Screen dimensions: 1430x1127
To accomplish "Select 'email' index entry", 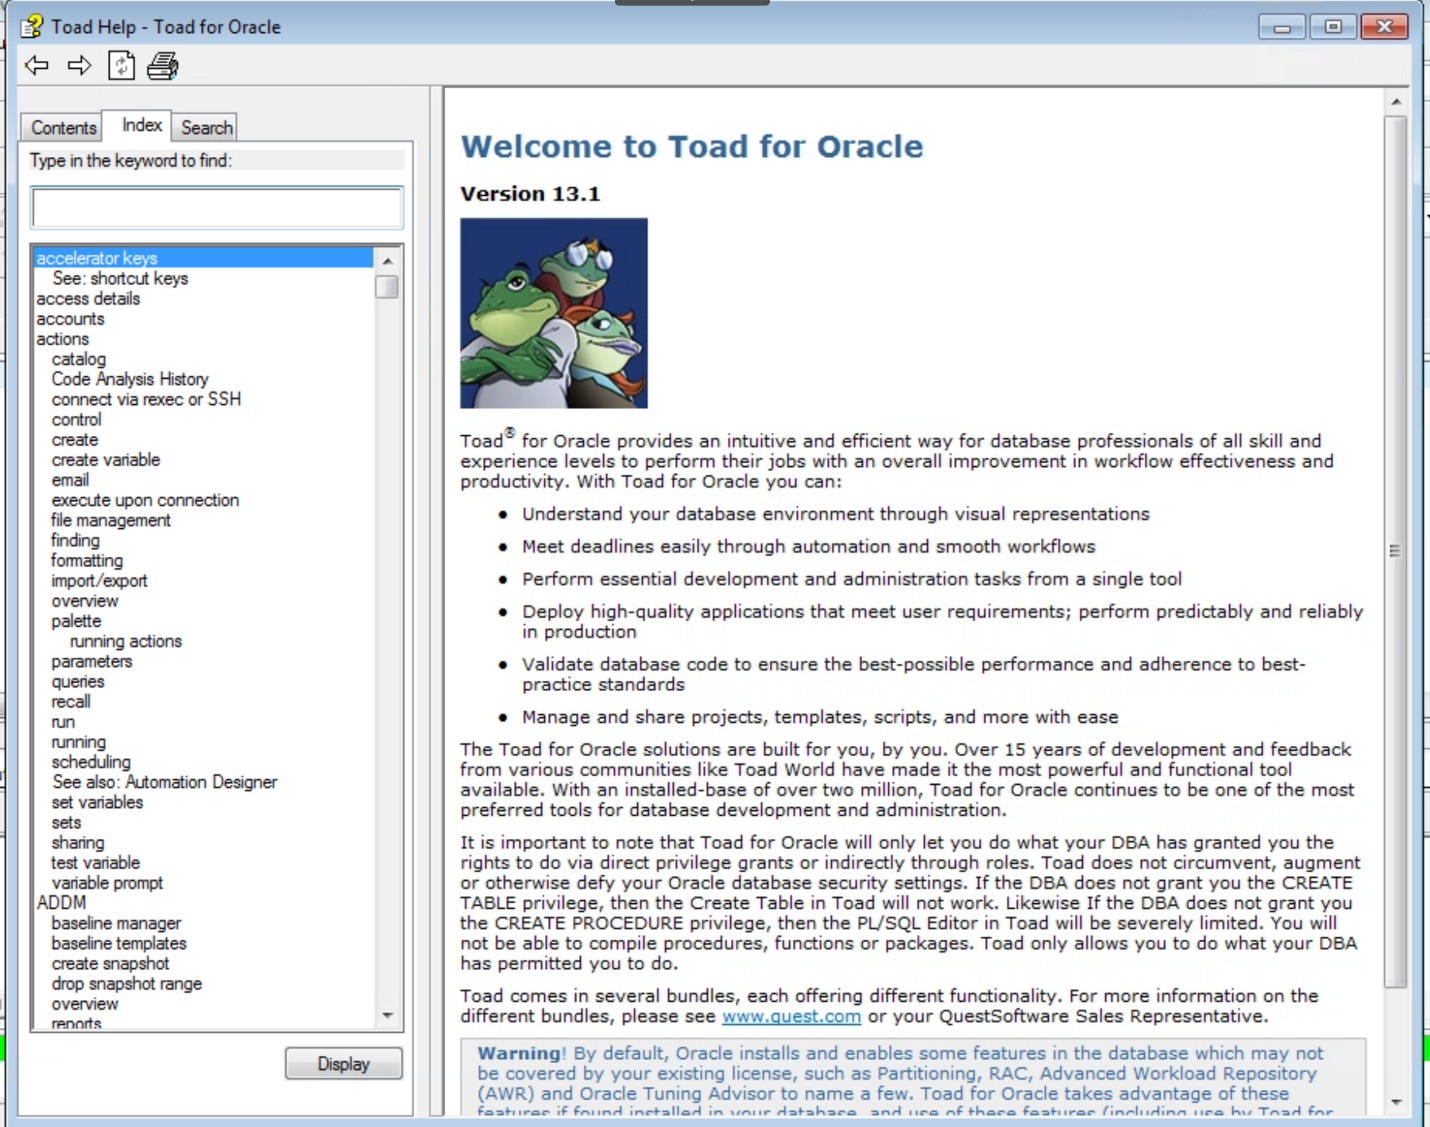I will 71,480.
